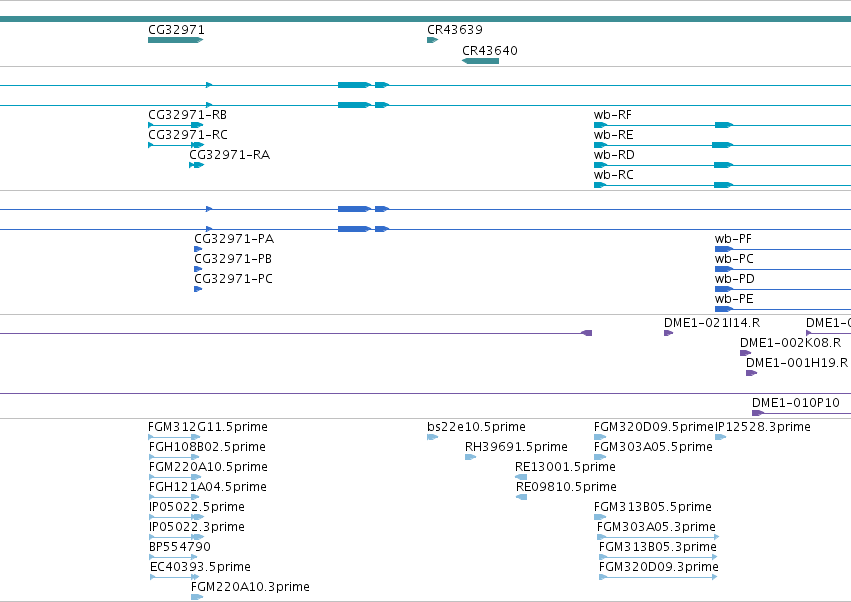
Task: Click the FGM220A10.5prime EST label
Action: [x=208, y=467]
